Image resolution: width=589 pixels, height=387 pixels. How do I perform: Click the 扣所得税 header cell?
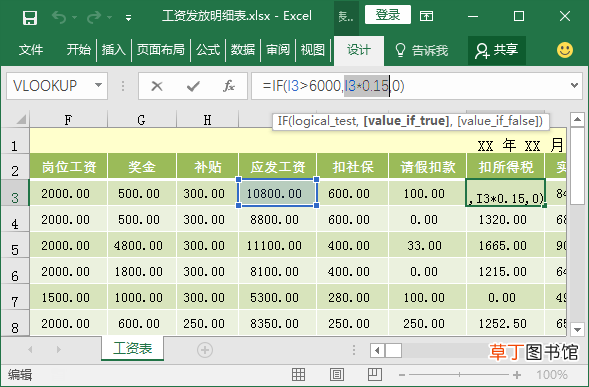506,166
